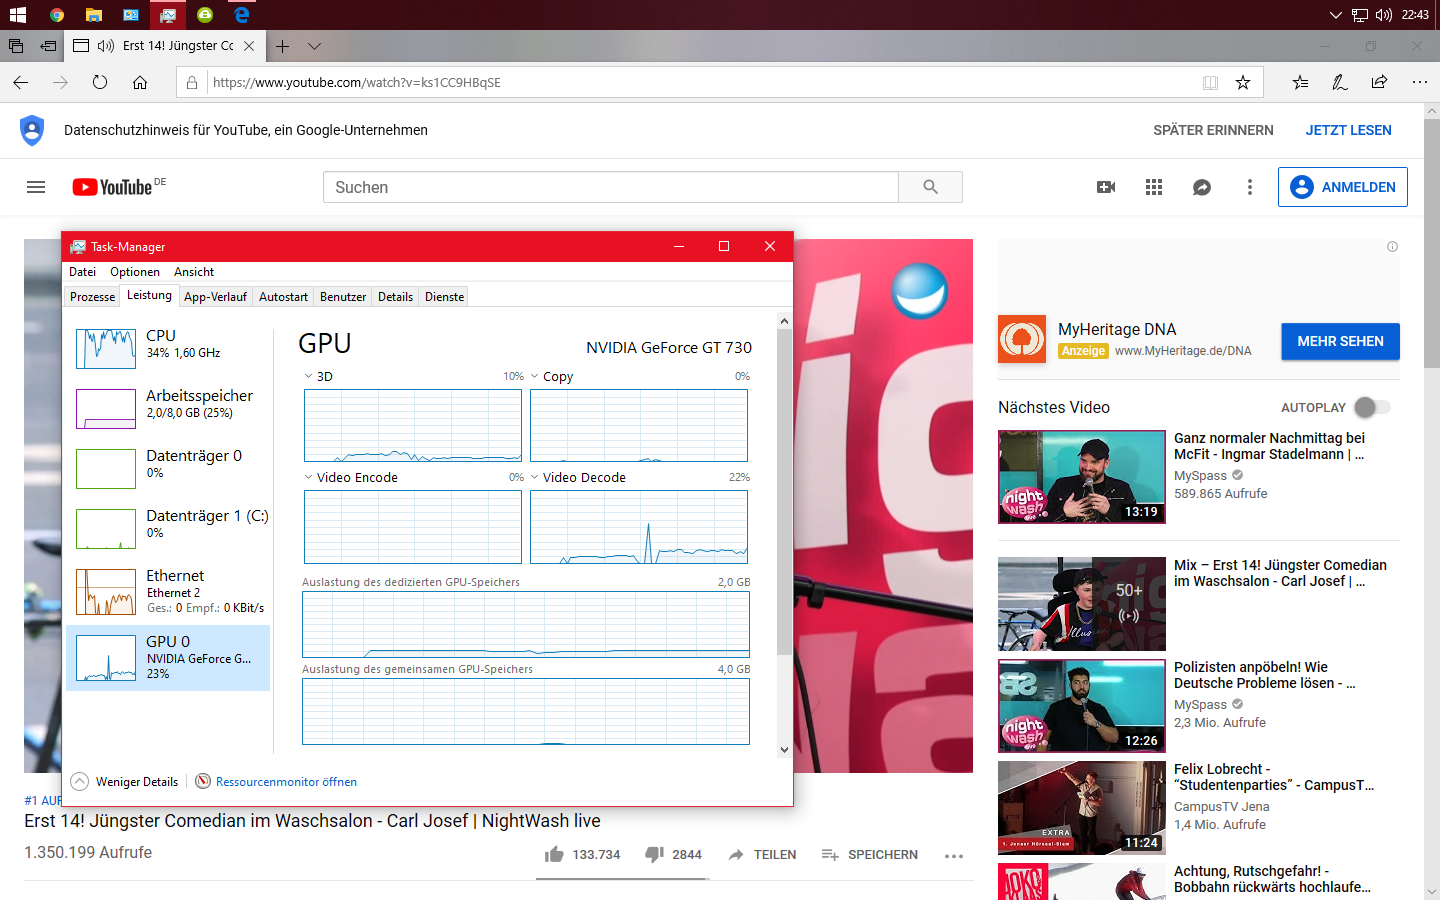1440x900 pixels.
Task: Open the 3D graph engine dropdown
Action: pos(309,377)
